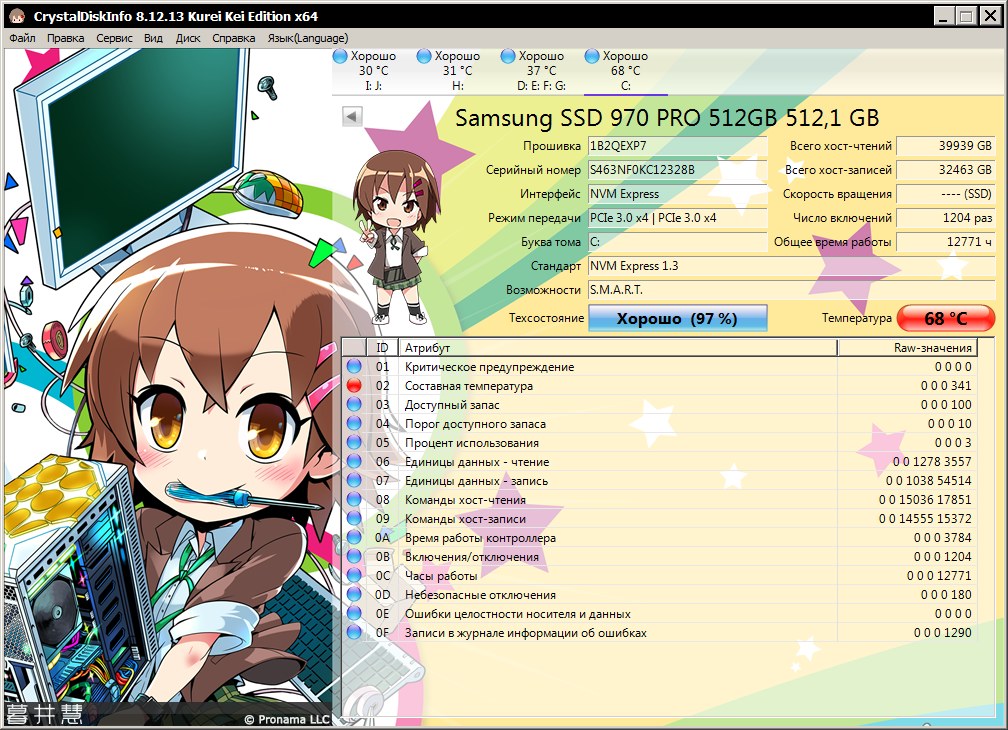Click status orb for Часы работы row
The height and width of the screenshot is (730, 1008).
pos(354,575)
